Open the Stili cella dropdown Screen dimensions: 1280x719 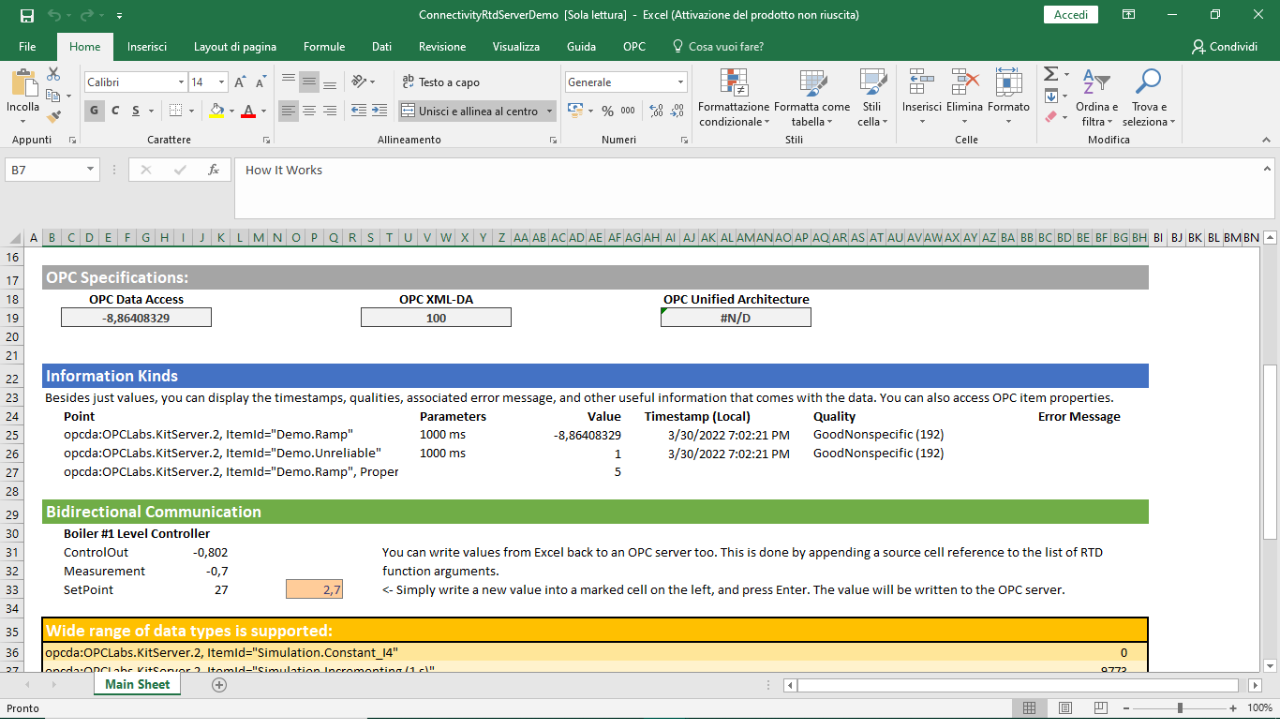(872, 97)
